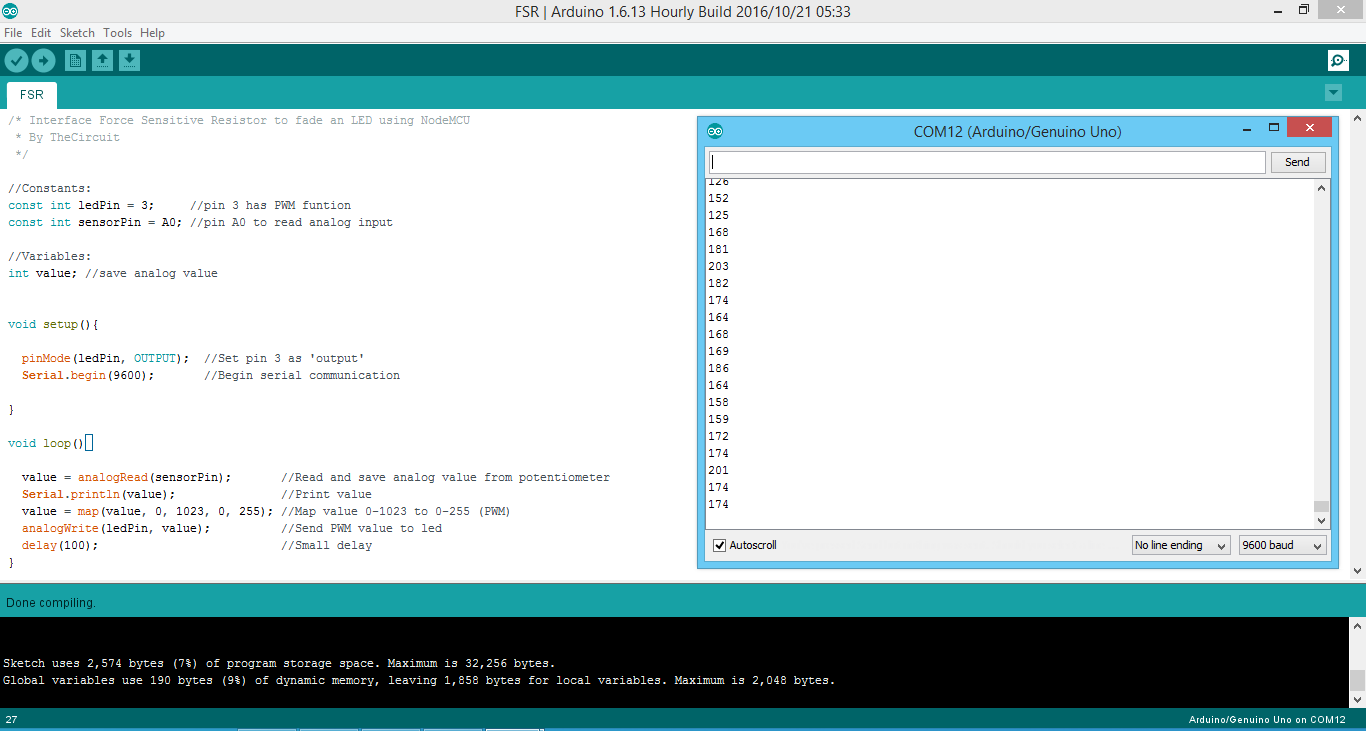Image resolution: width=1366 pixels, height=731 pixels.
Task: Click serial monitor scrollbar up arrow
Action: [x=1321, y=188]
